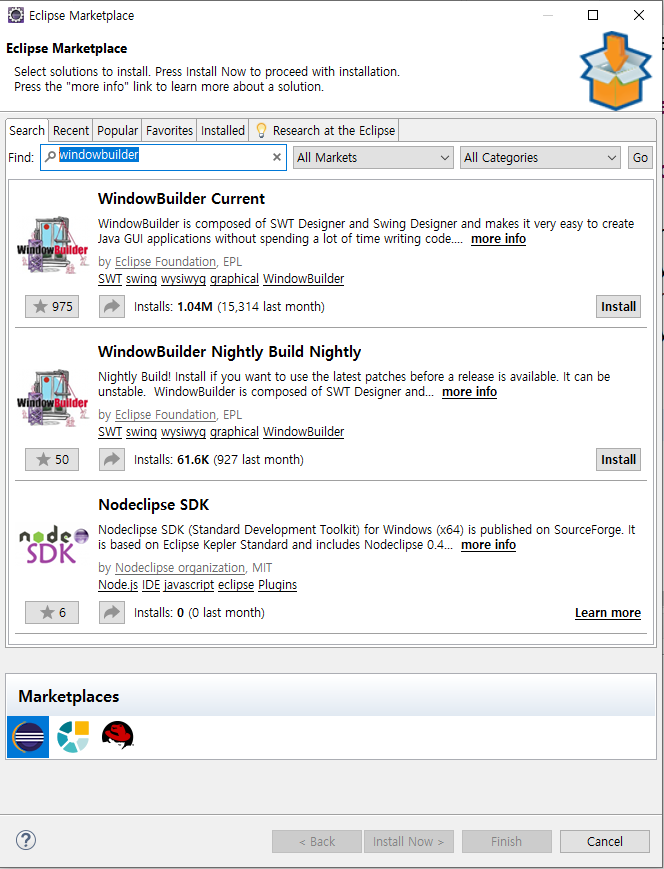Switch to the Installed tab
The height and width of the screenshot is (869, 664).
(x=222, y=131)
